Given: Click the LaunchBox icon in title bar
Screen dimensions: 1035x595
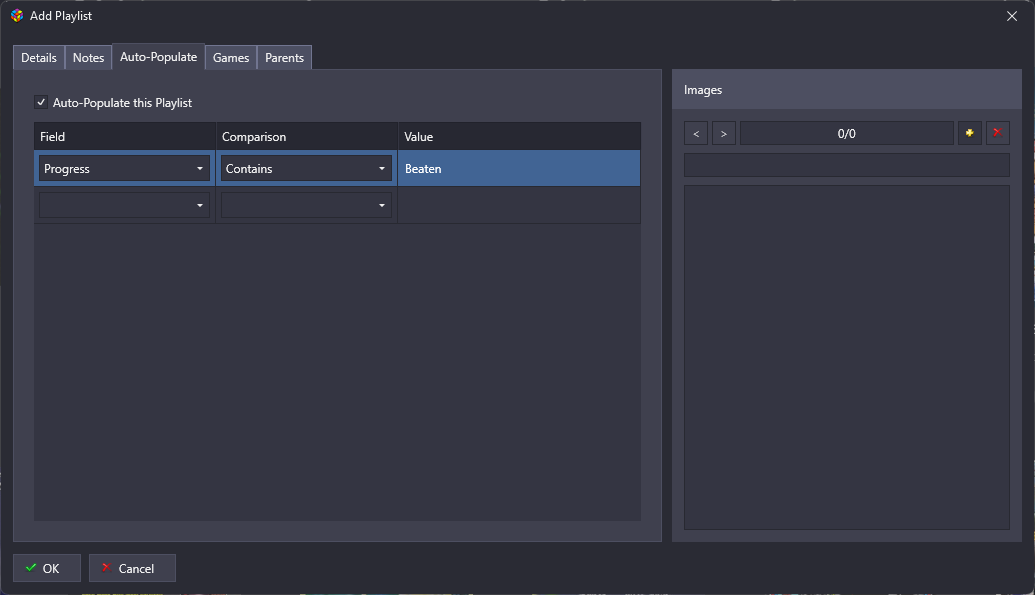Looking at the screenshot, I should (x=17, y=15).
